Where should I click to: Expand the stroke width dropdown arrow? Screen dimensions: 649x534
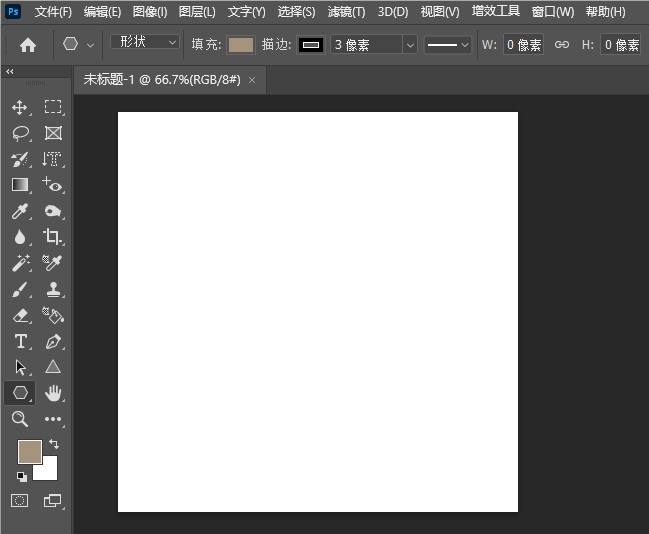[x=410, y=45]
